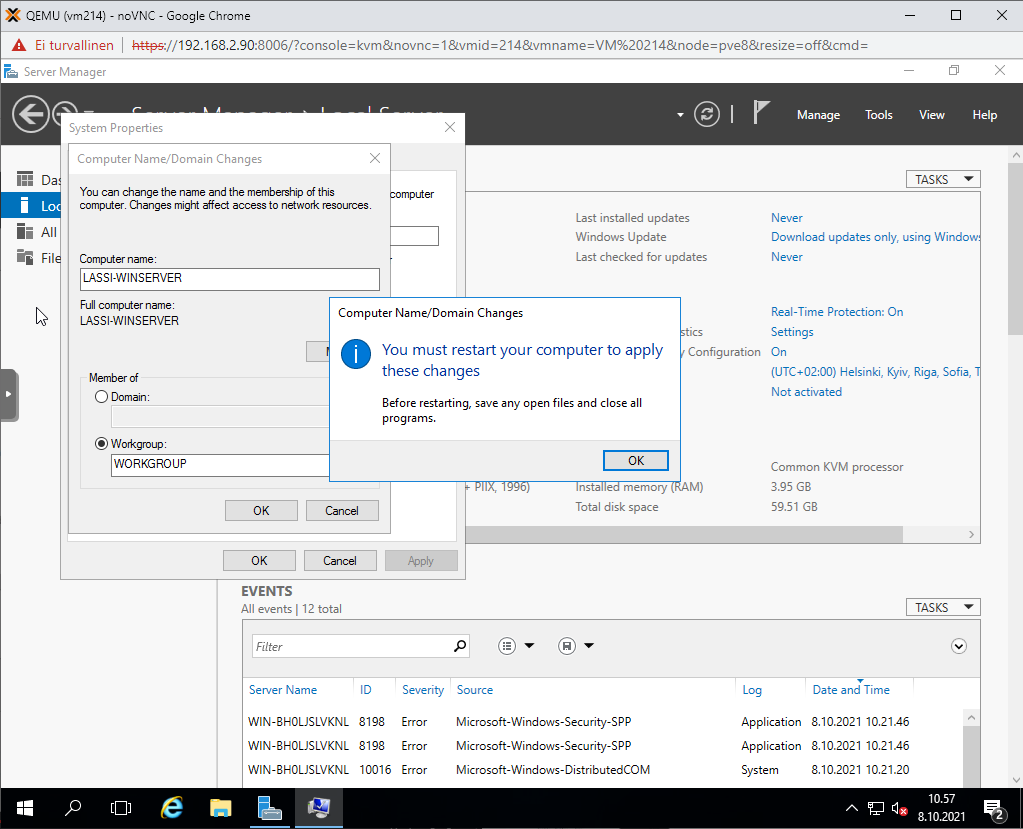
Task: Cancel the Computer Name/Domain Changes dialog
Action: click(342, 511)
